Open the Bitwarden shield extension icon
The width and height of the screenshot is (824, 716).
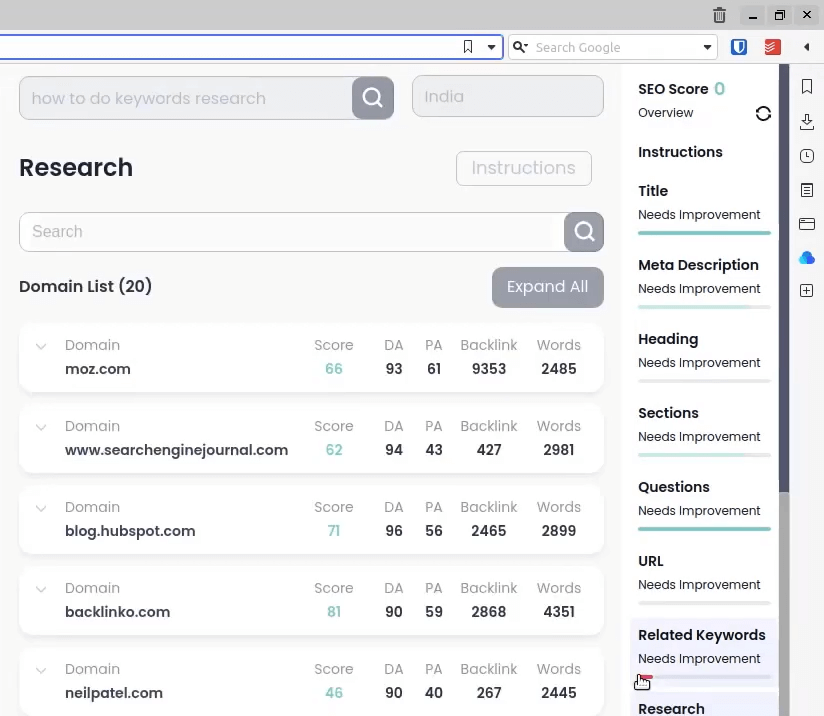tap(739, 47)
